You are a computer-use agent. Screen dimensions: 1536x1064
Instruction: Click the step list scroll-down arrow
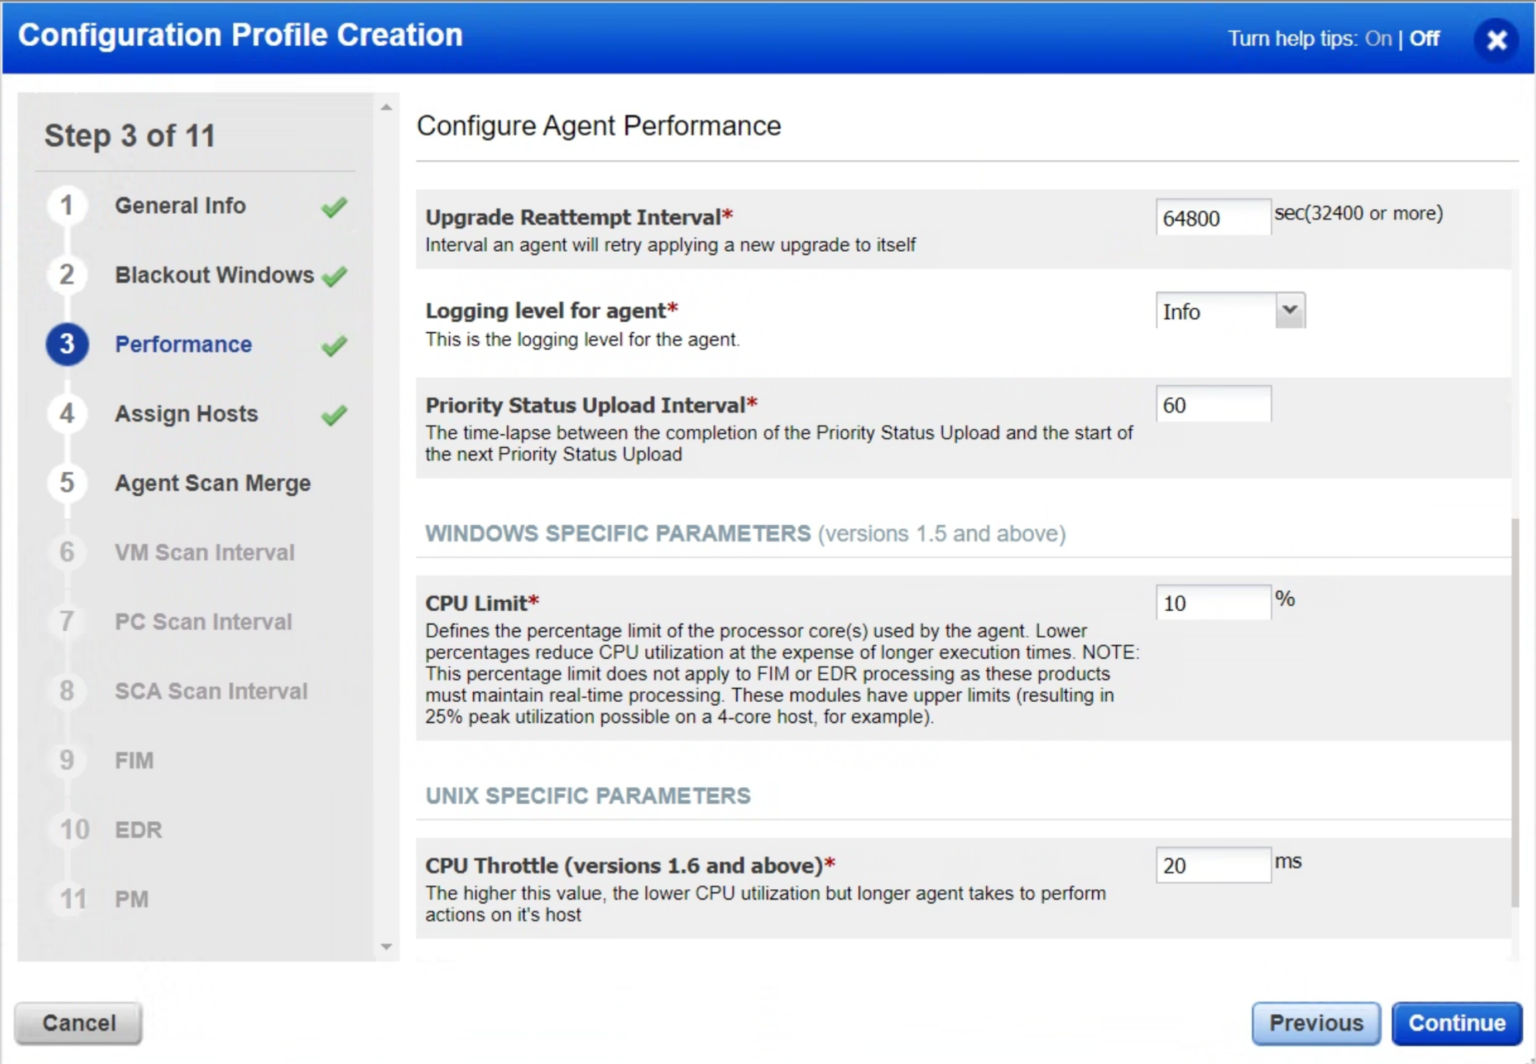coord(386,945)
